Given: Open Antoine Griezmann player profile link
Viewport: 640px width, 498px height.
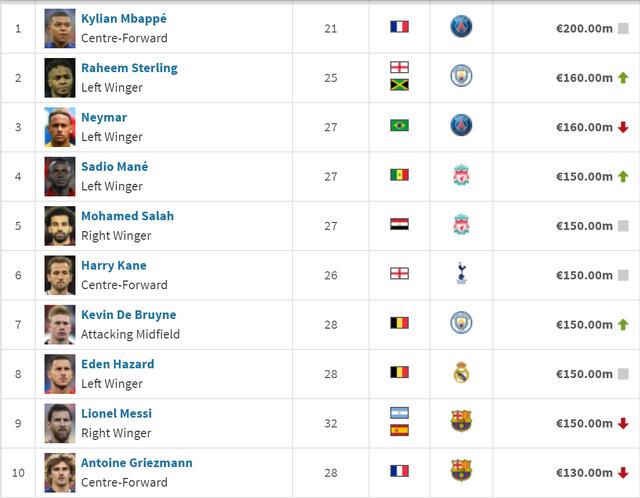Looking at the screenshot, I should (137, 463).
